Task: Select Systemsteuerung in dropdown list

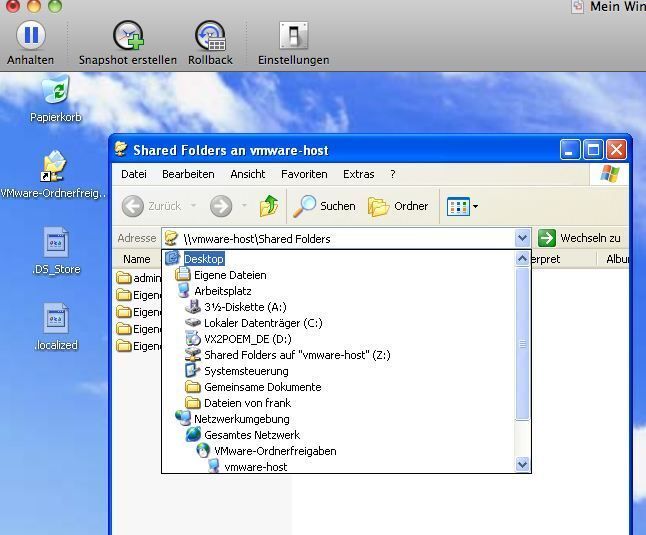Action: tap(246, 371)
